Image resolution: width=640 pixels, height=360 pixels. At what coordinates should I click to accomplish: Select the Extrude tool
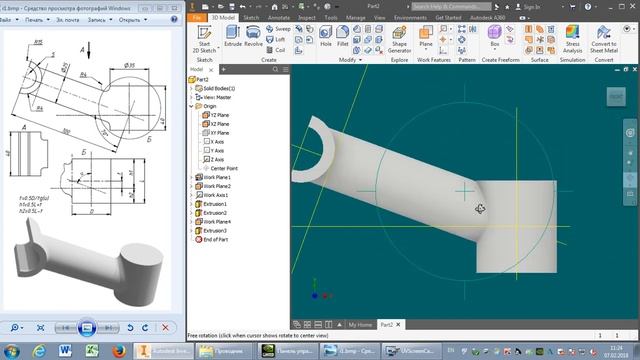pyautogui.click(x=233, y=36)
